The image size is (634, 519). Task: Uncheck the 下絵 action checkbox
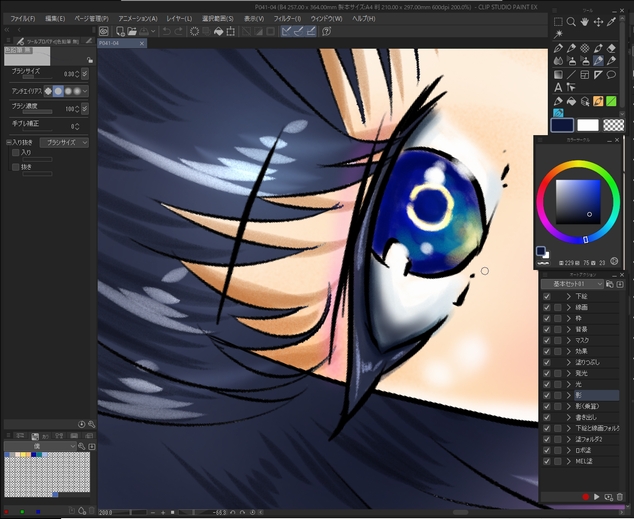pyautogui.click(x=547, y=296)
